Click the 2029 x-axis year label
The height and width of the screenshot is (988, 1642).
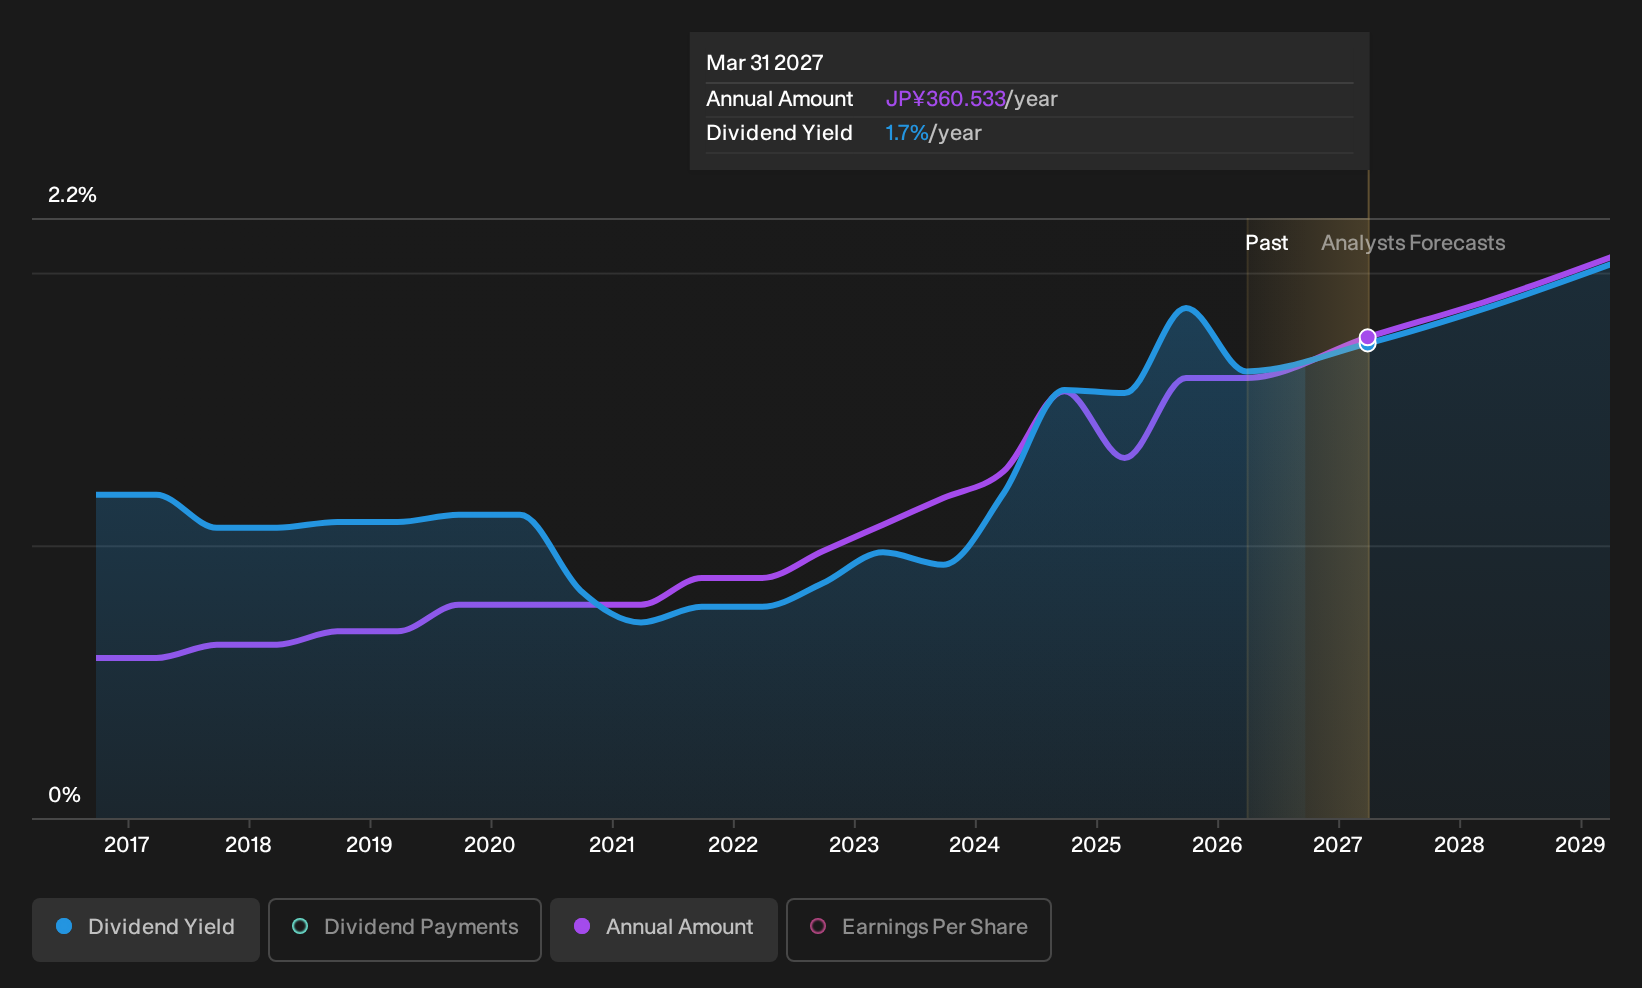click(1580, 845)
